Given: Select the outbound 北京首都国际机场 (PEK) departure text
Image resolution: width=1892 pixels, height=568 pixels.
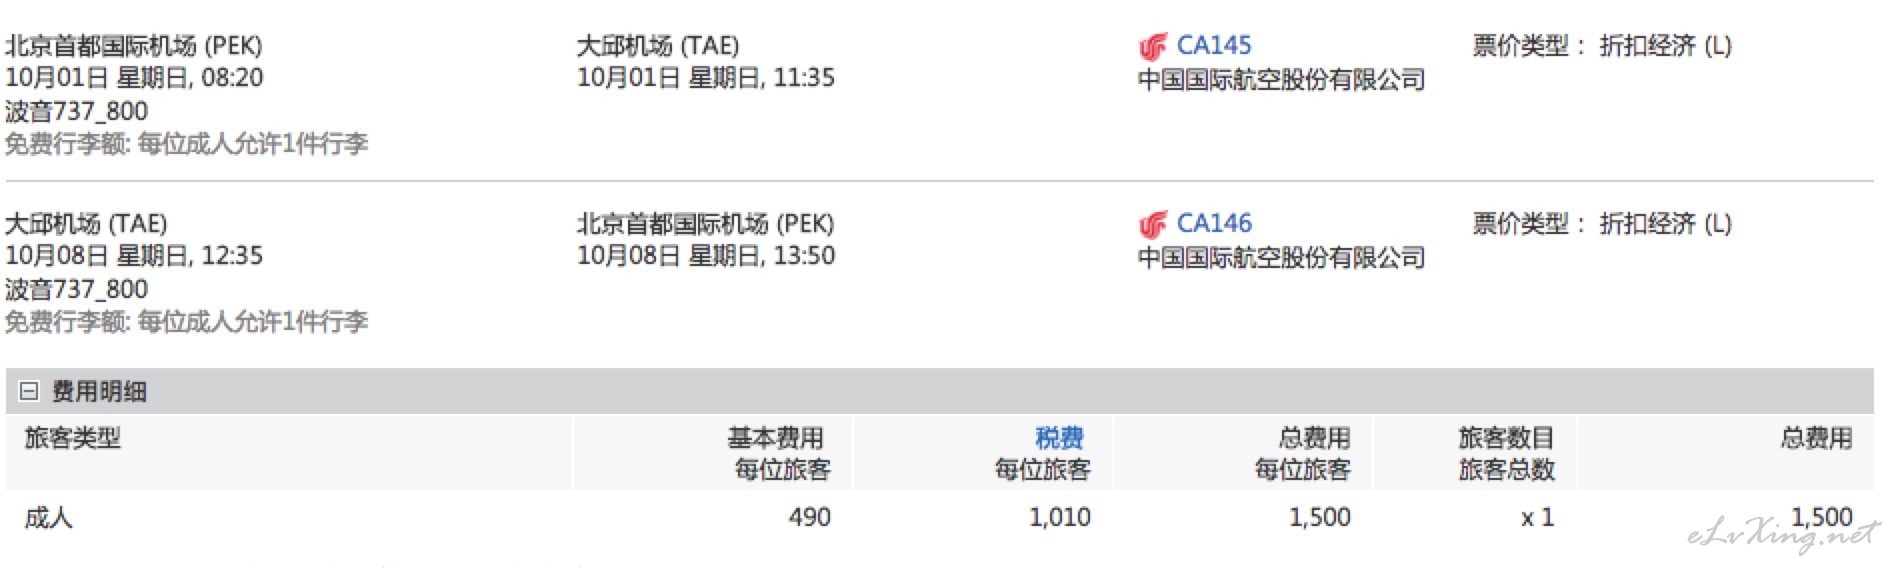Looking at the screenshot, I should tap(134, 46).
